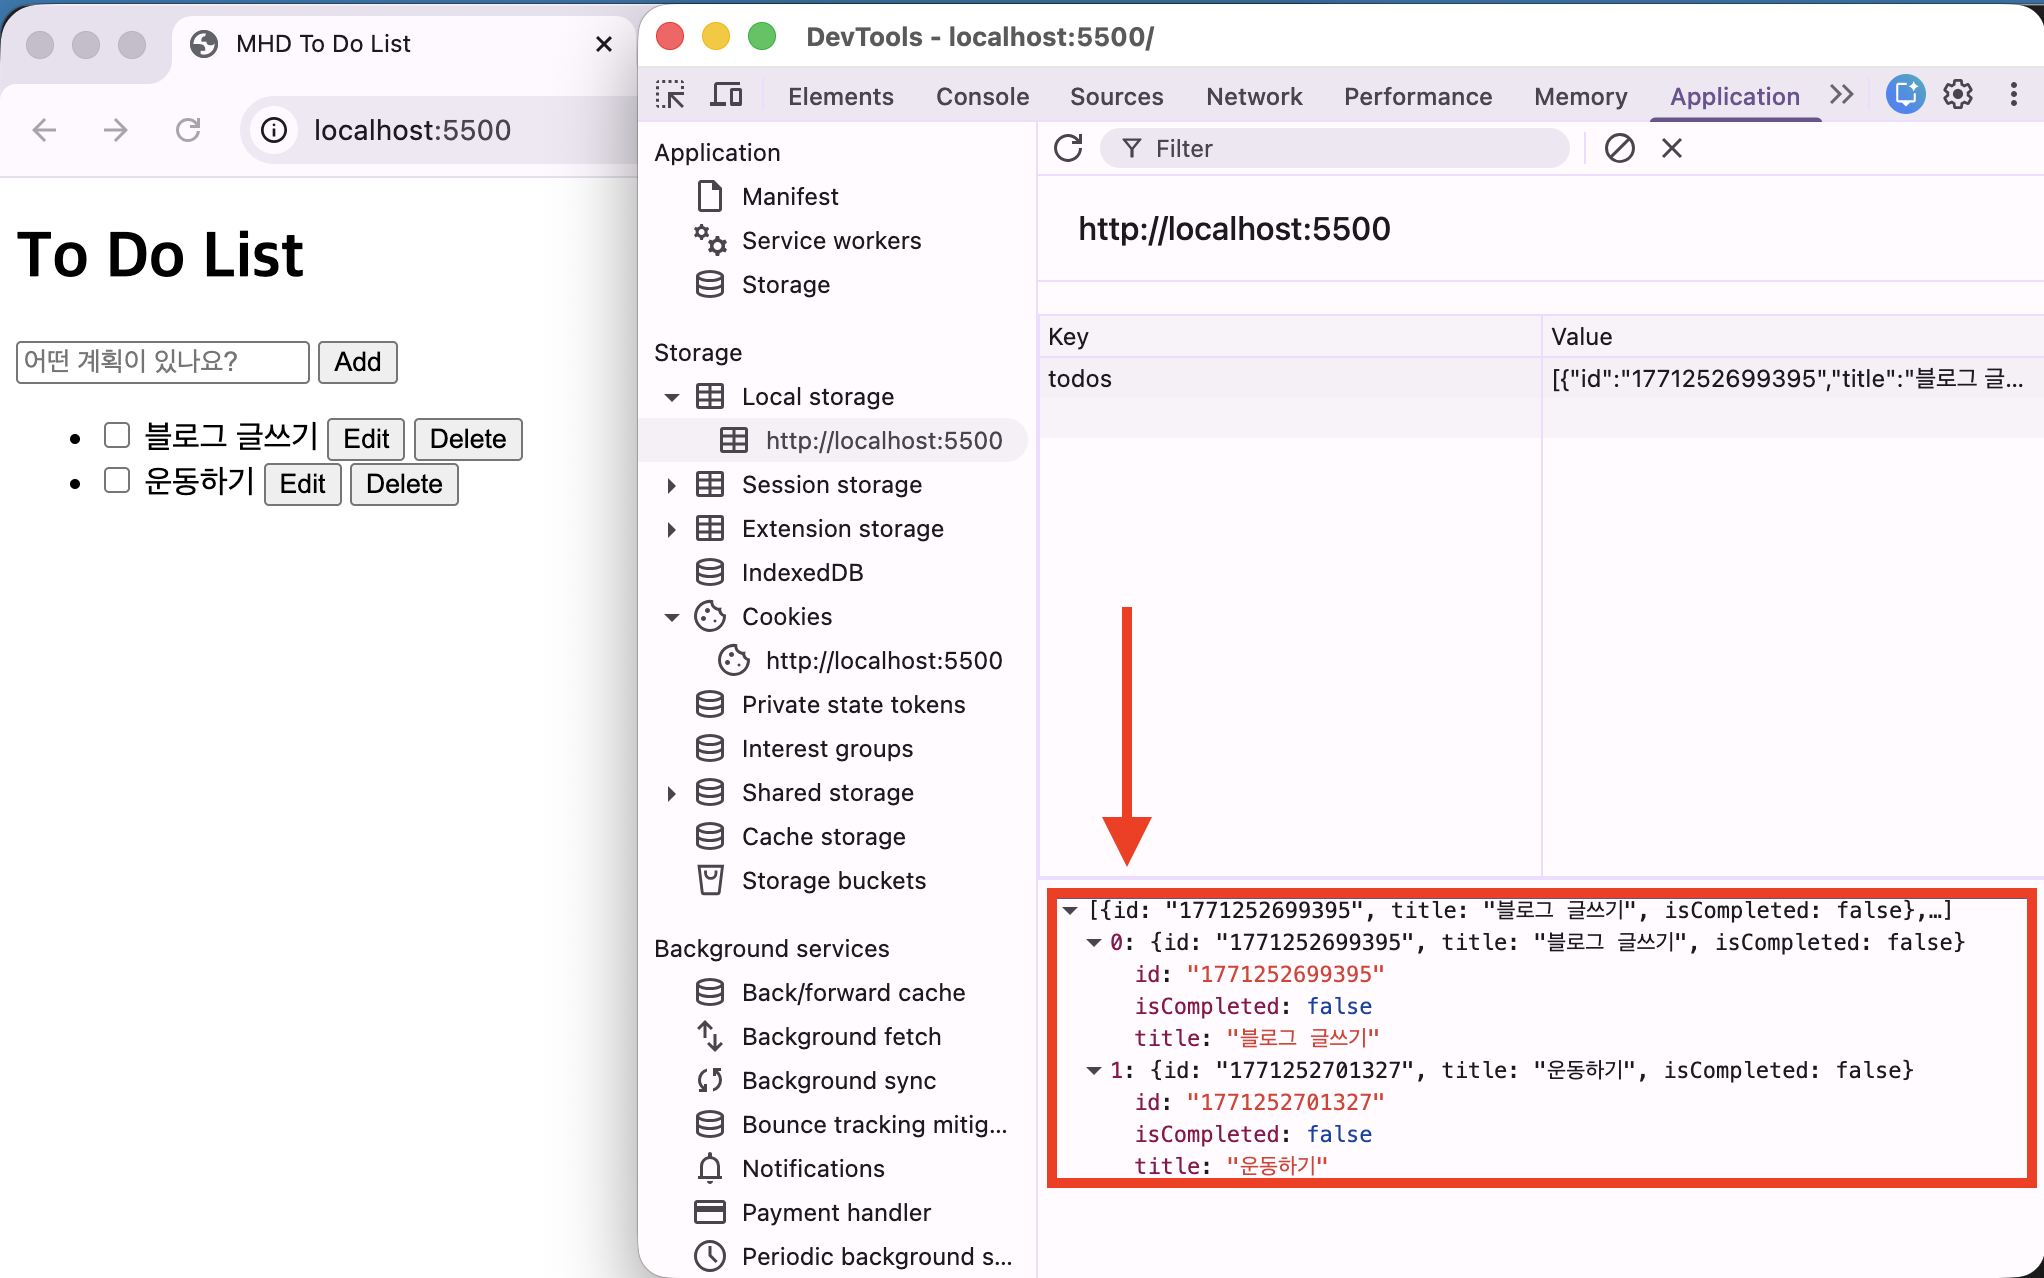
Task: Click the refresh storage icon
Action: 1068,149
